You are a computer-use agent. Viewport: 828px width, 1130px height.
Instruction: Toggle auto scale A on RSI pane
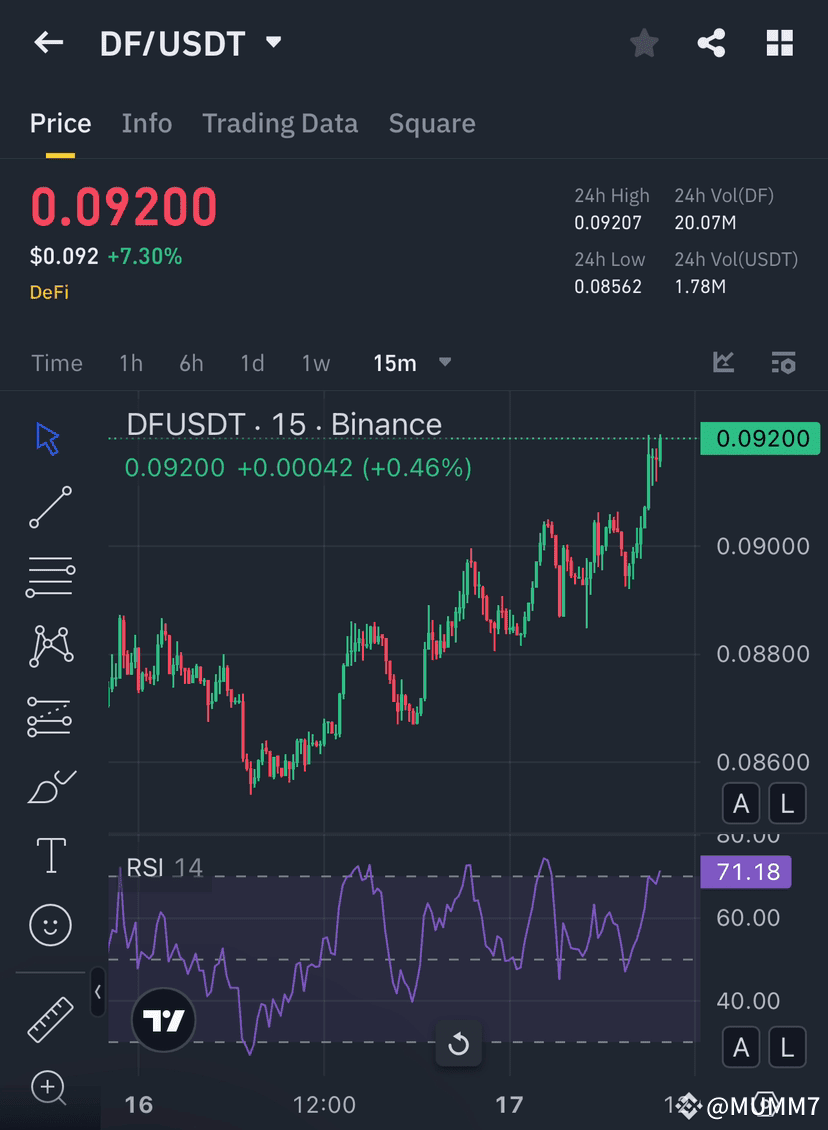pyautogui.click(x=741, y=1047)
